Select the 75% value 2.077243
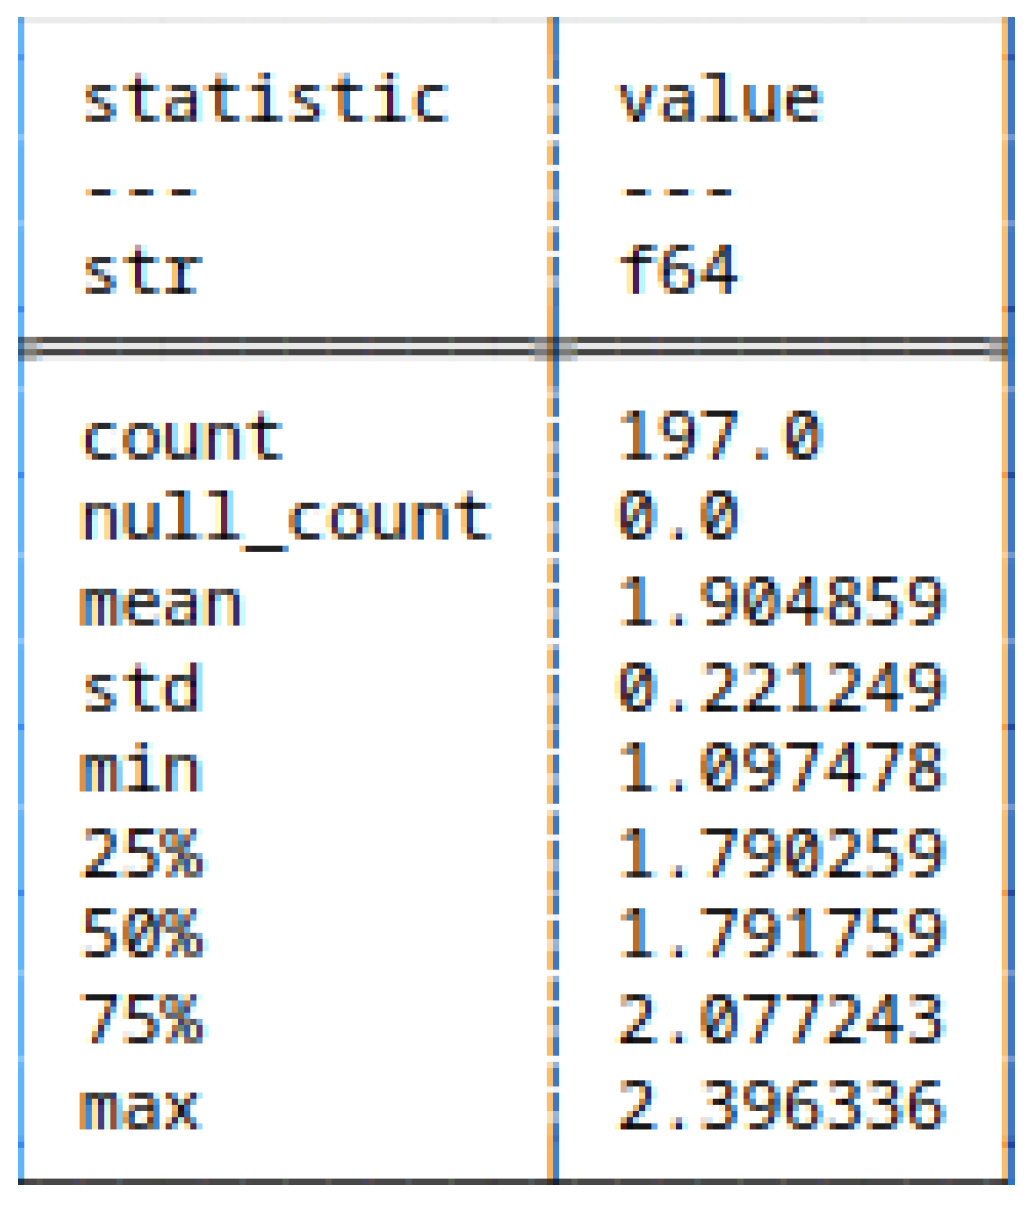The image size is (1035, 1205). tap(781, 1019)
